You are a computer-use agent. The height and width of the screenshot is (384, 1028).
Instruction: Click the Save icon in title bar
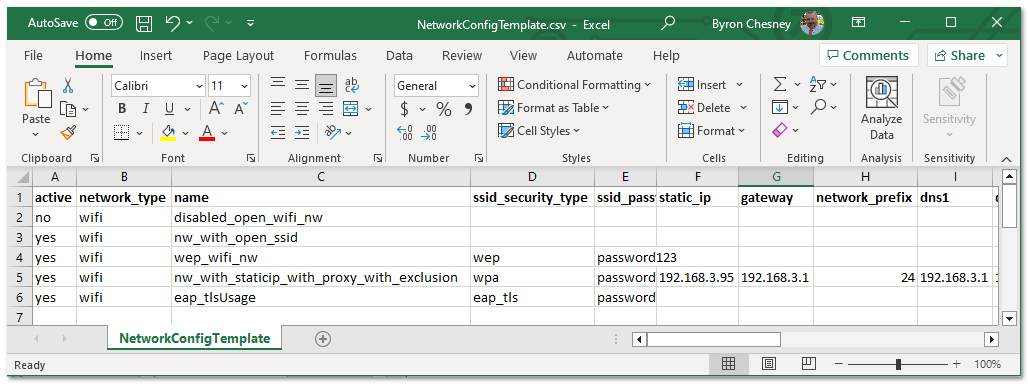click(x=144, y=24)
